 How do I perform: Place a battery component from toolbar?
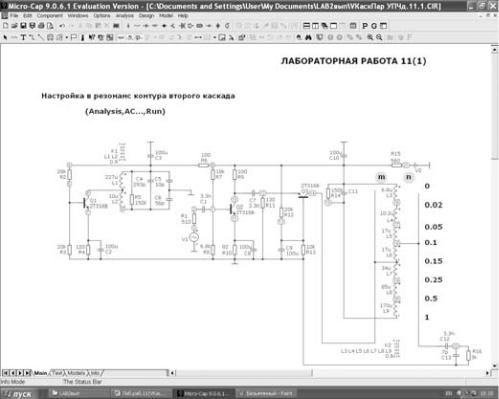pyautogui.click(x=208, y=26)
